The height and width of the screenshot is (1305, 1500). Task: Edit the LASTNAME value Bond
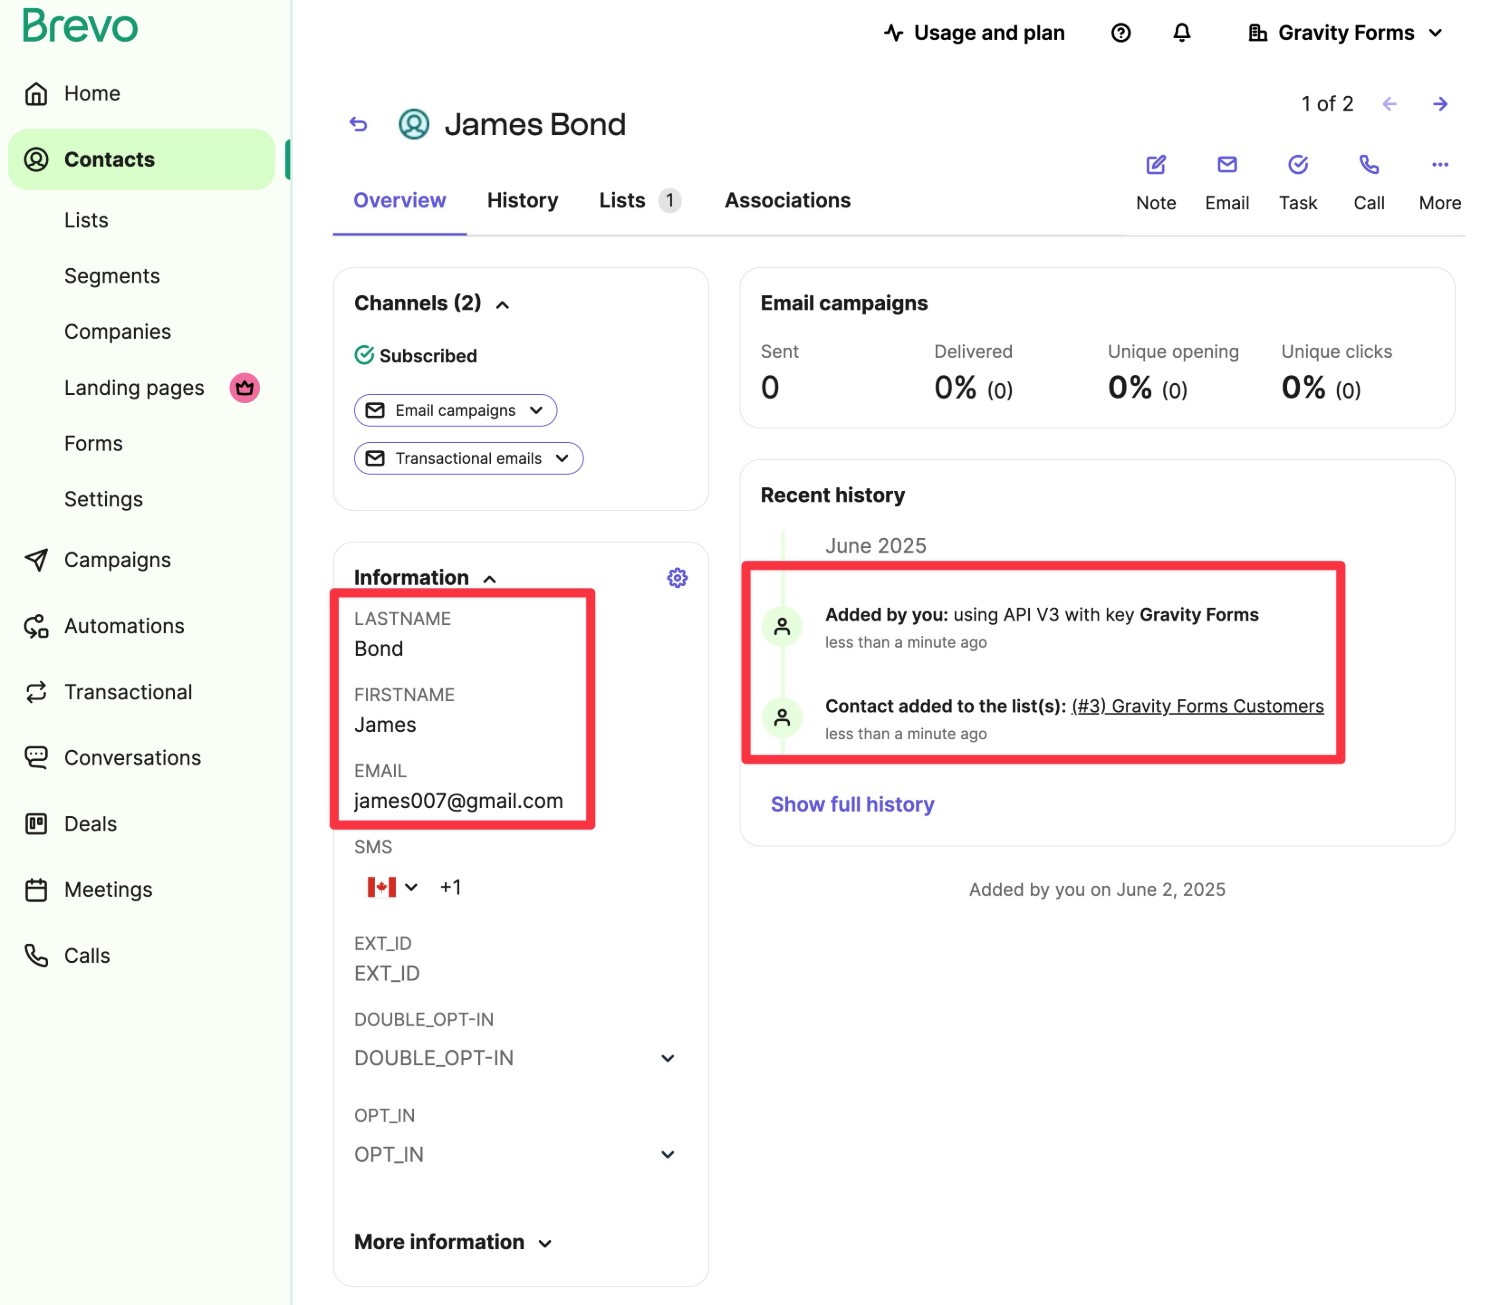pos(379,649)
